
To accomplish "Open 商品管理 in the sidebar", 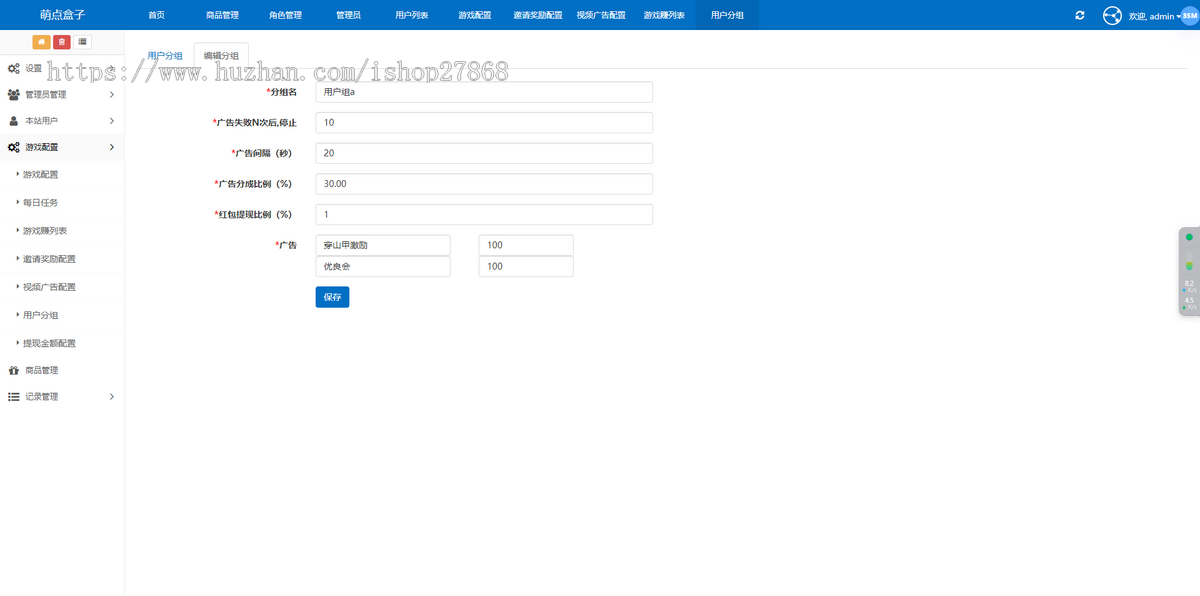I will [41, 370].
